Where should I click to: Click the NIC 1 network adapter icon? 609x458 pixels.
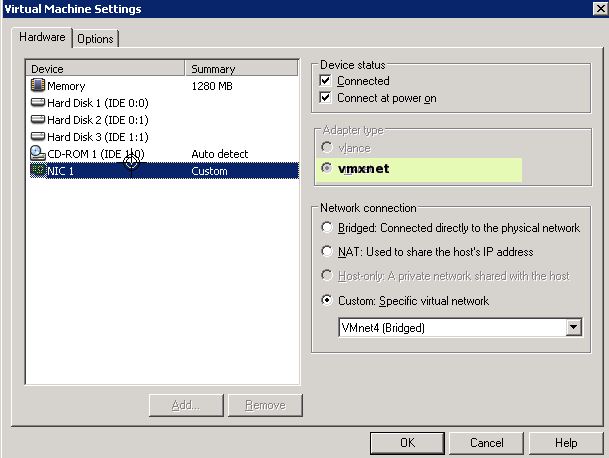click(38, 171)
